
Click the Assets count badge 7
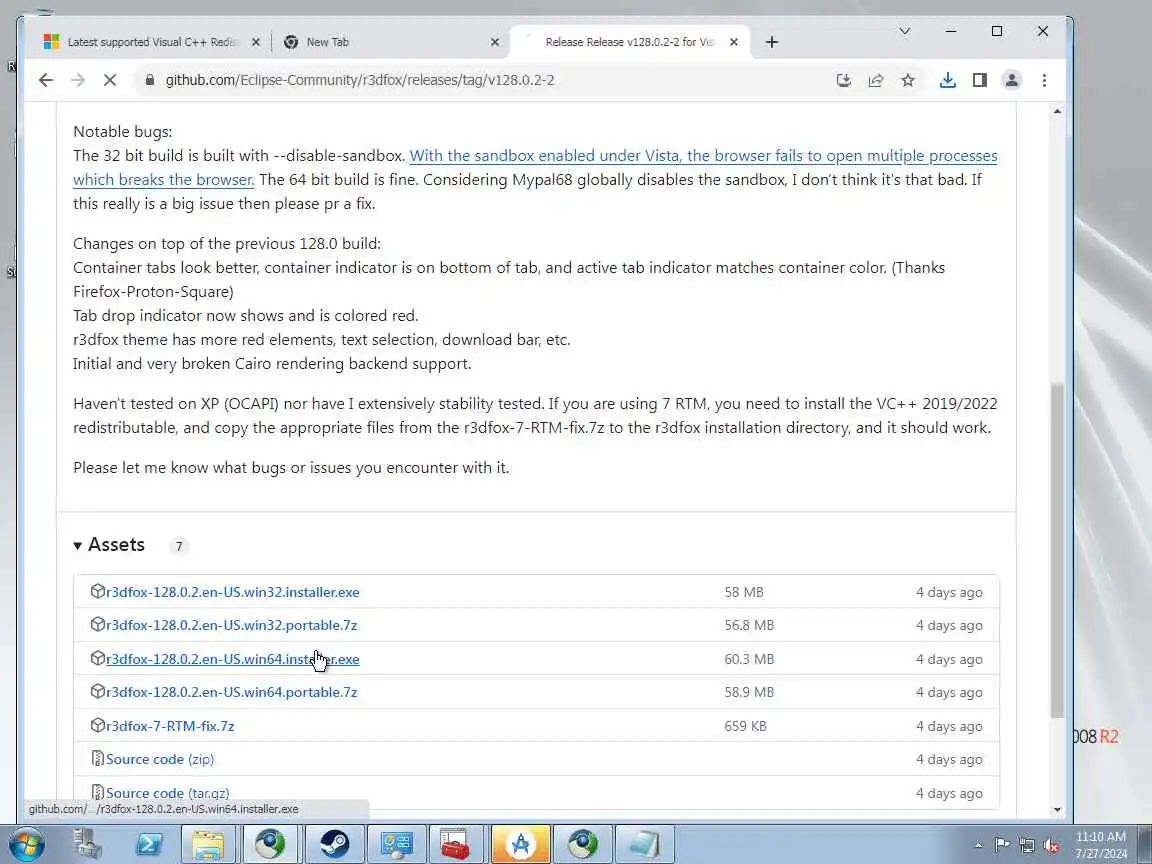[x=179, y=546]
